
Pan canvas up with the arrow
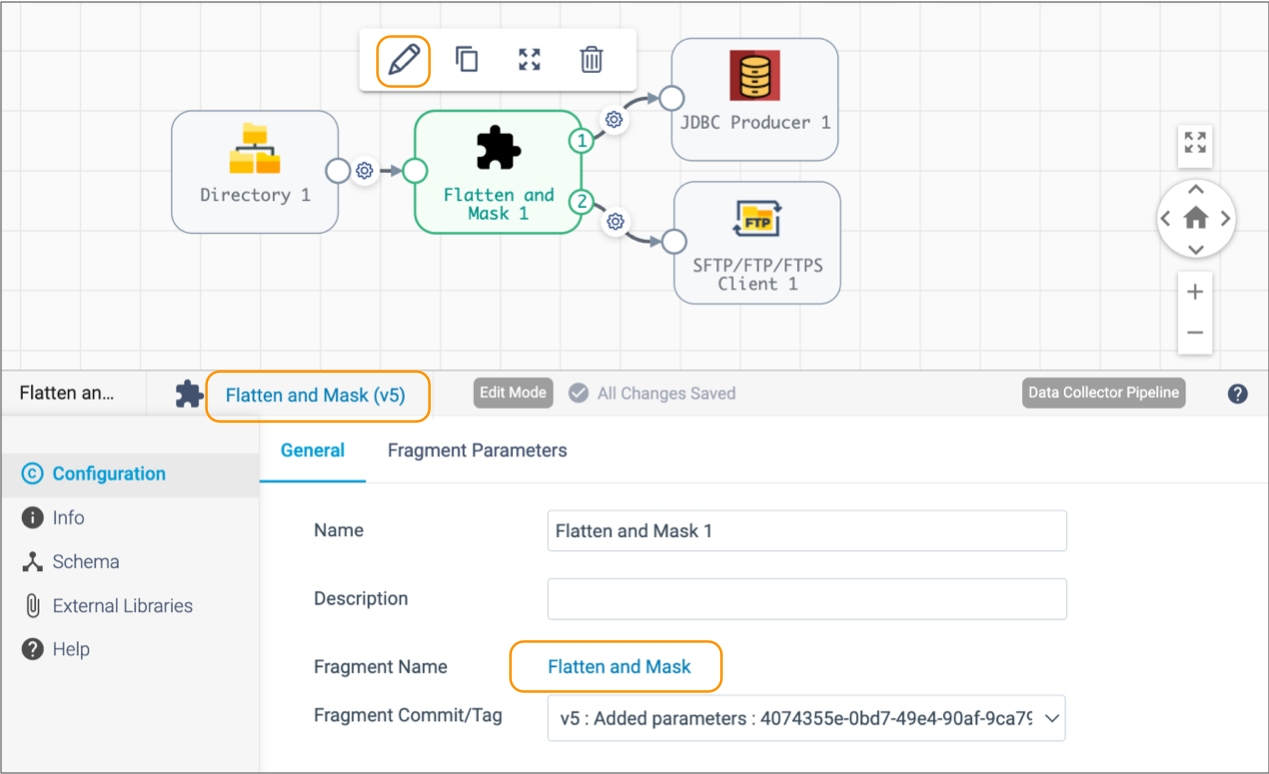tap(1196, 189)
